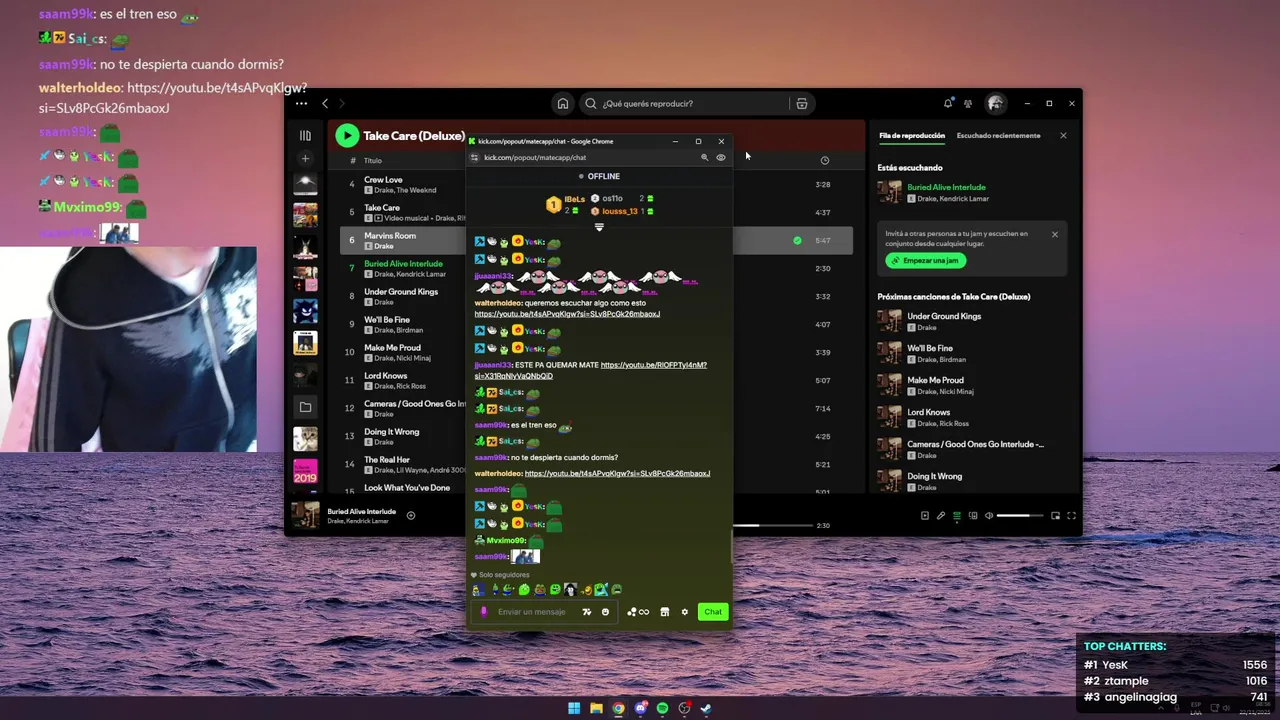Select the track Make Me Proud in tracklist
This screenshot has width=1280, height=720.
pos(392,348)
